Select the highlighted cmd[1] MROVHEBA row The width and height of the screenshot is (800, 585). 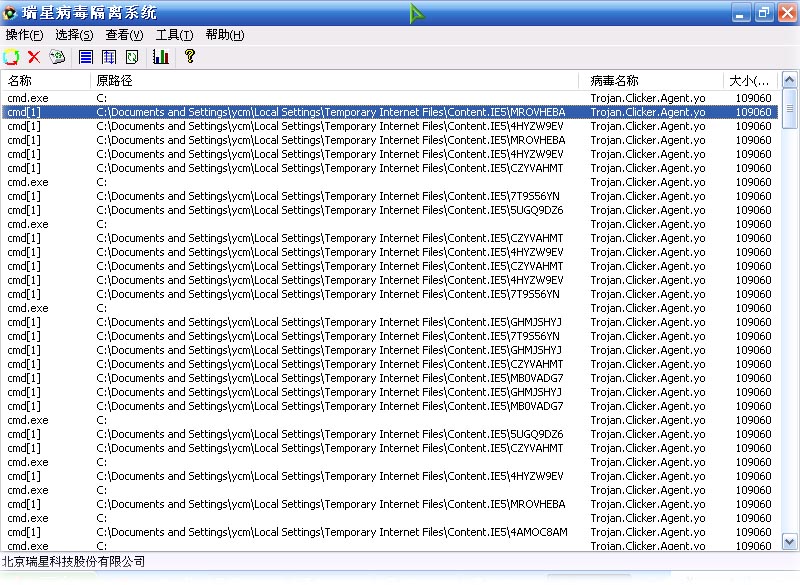pos(390,112)
